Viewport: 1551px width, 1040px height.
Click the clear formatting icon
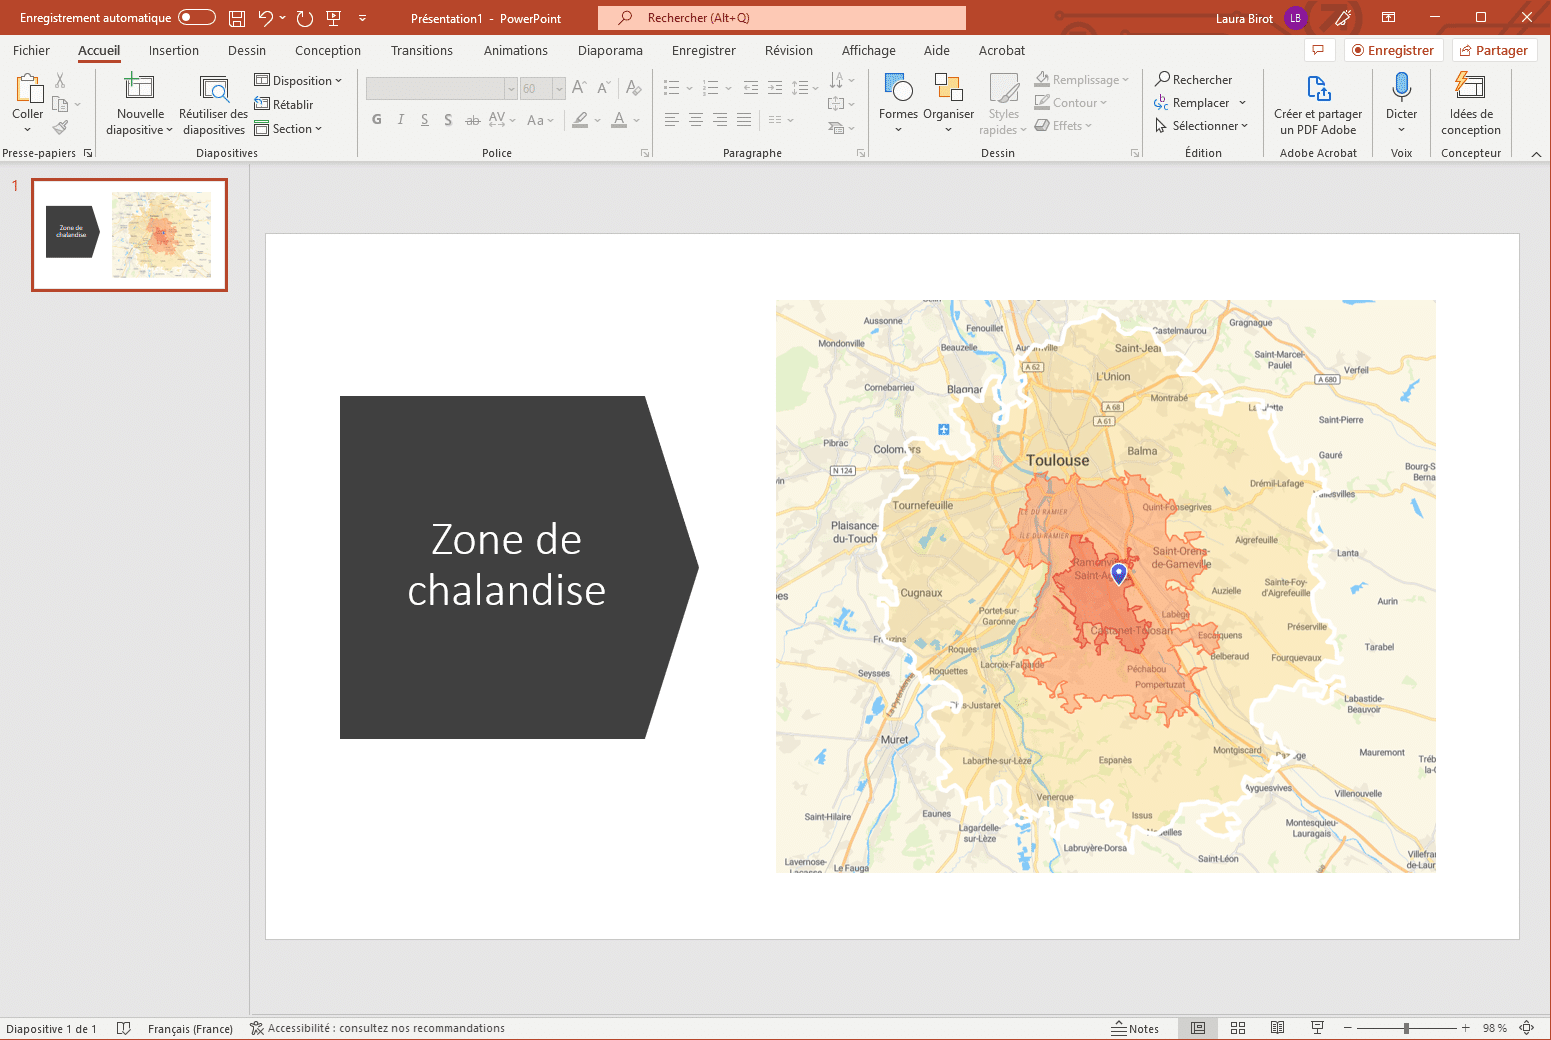pyautogui.click(x=633, y=88)
